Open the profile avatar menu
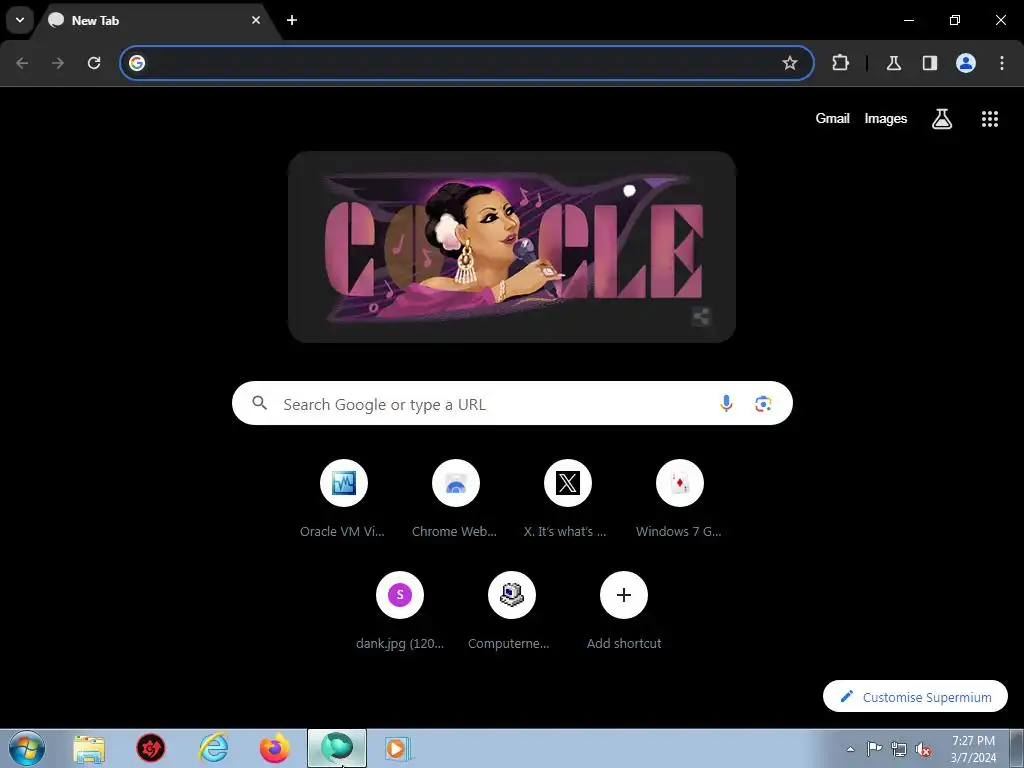This screenshot has height=768, width=1024. pos(966,63)
